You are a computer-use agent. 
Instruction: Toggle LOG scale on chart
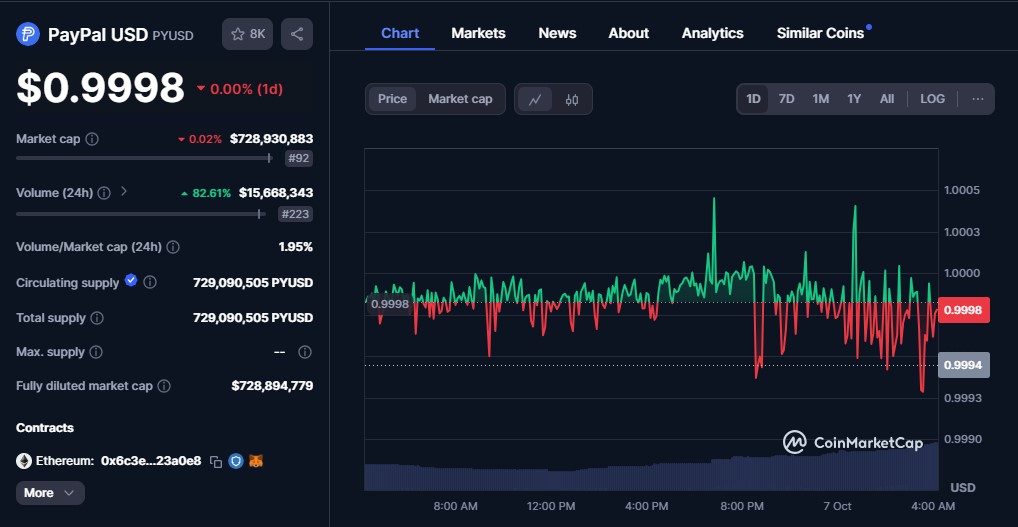932,99
